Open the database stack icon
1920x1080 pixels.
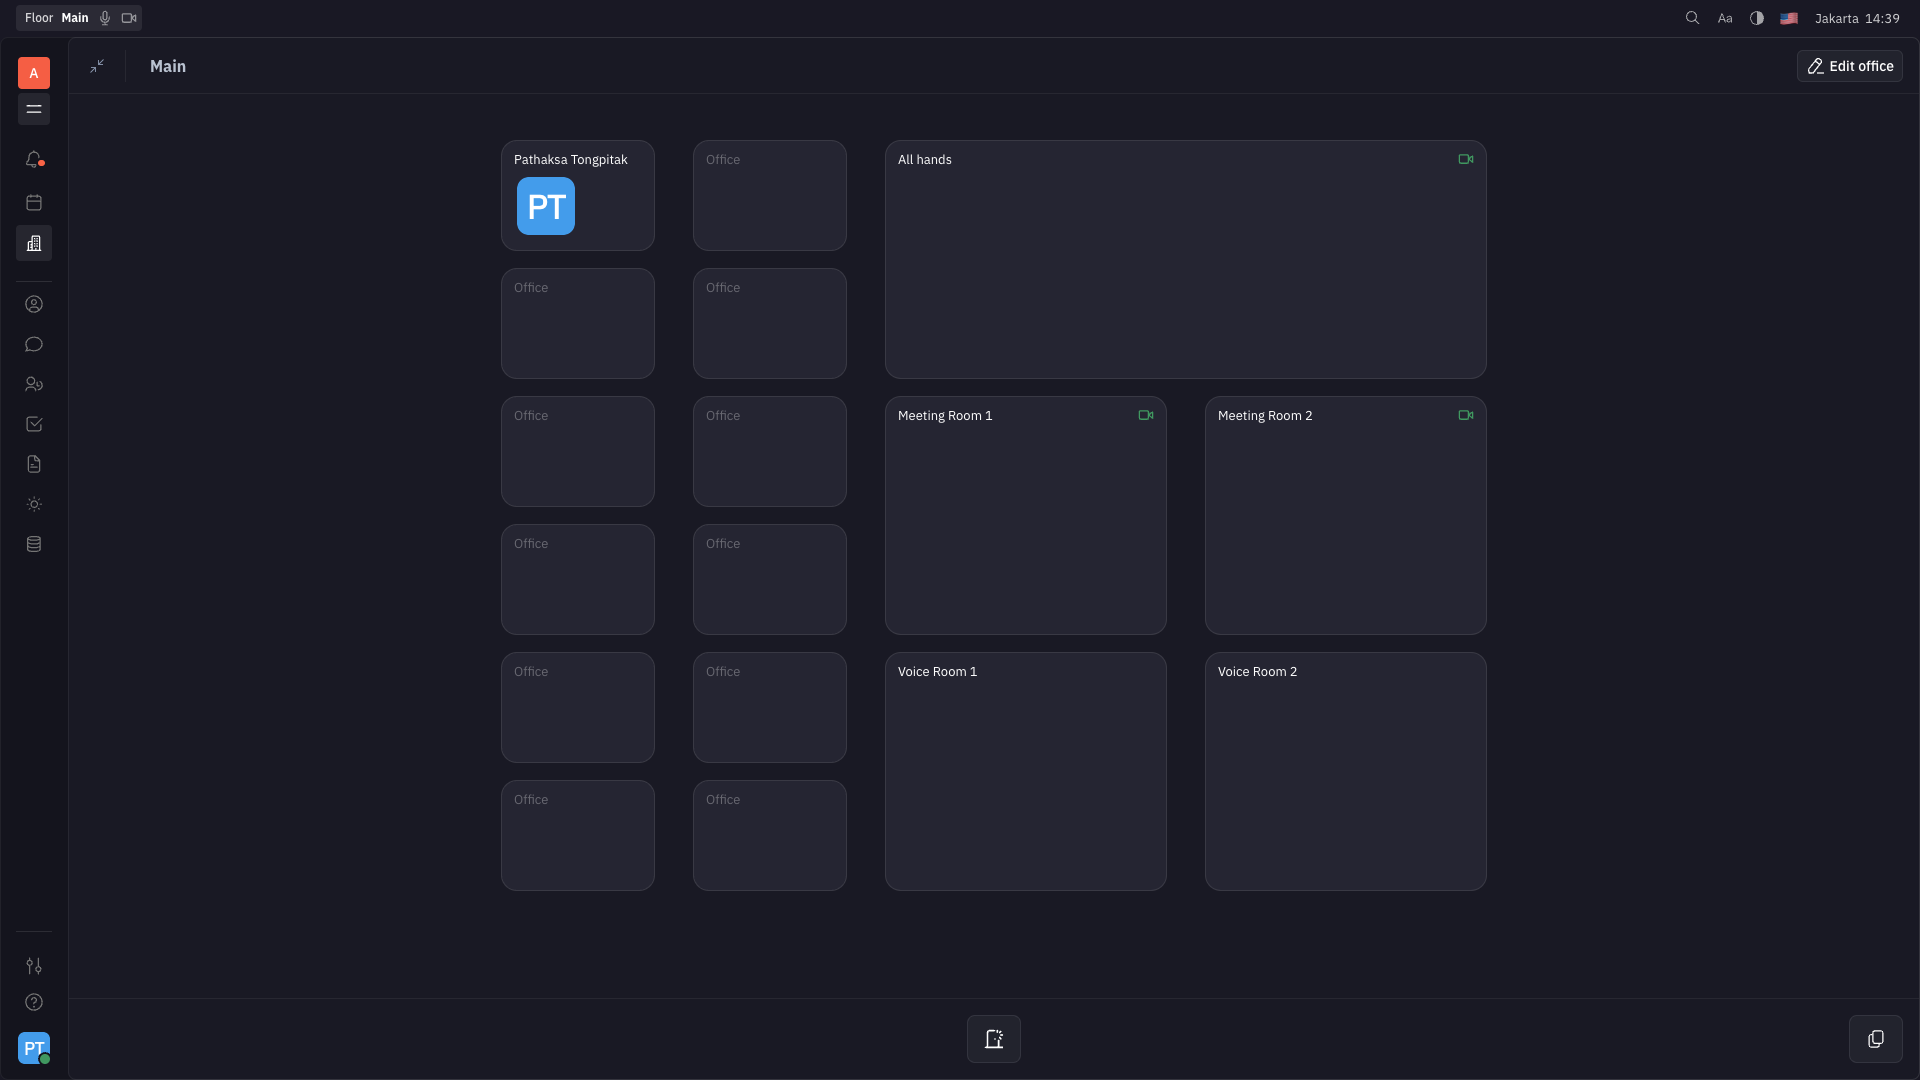pos(34,544)
